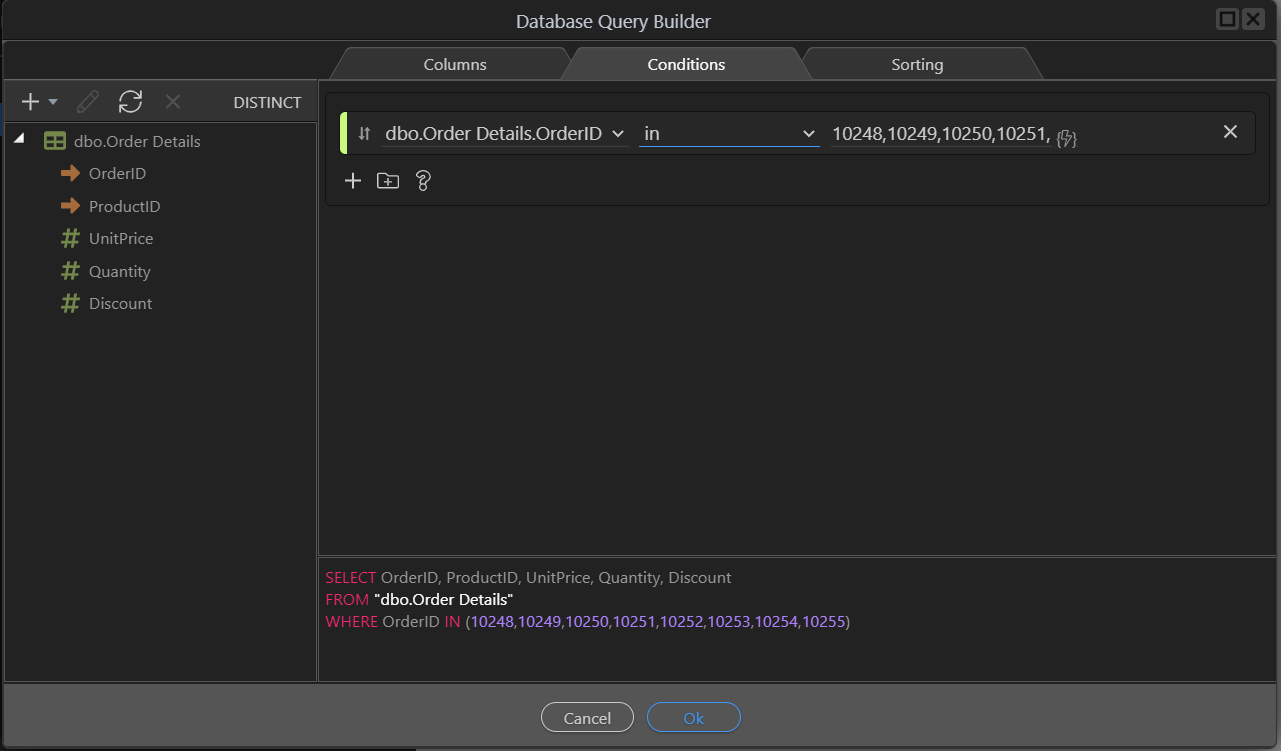Add a condition group folder icon
This screenshot has height=751, width=1281.
coord(387,181)
